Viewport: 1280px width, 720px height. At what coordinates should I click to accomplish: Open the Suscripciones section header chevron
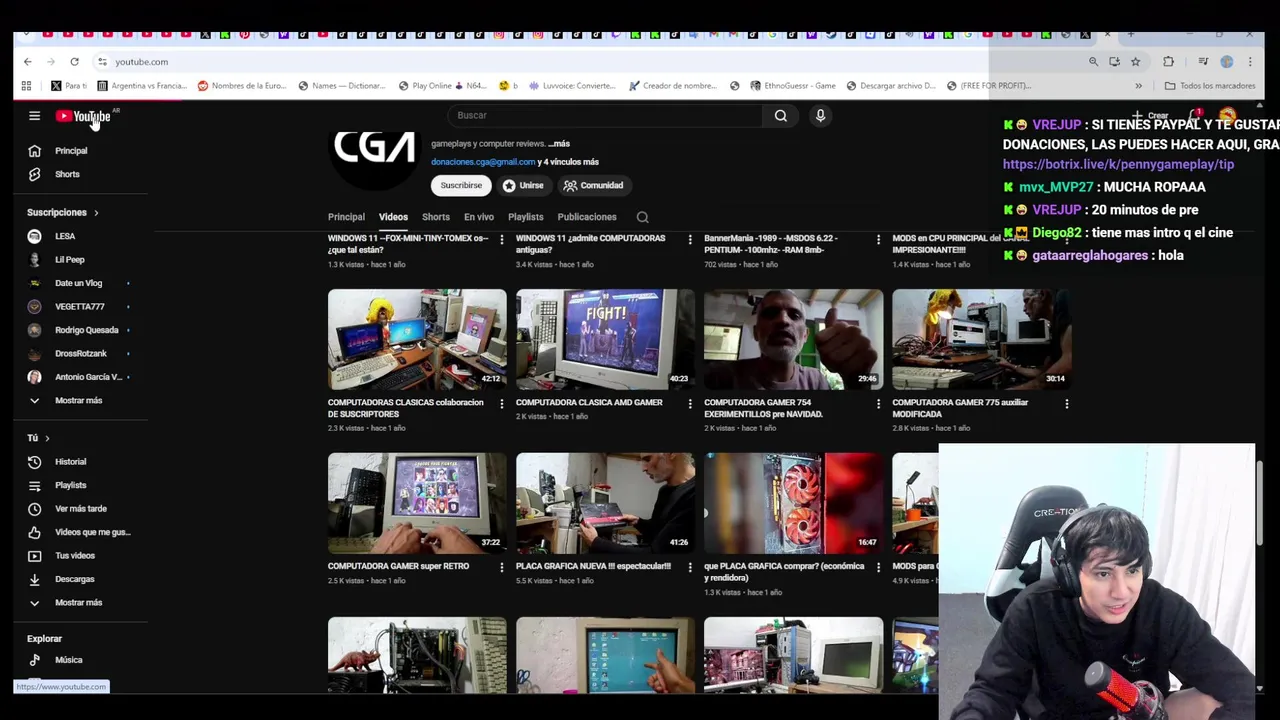pos(96,213)
